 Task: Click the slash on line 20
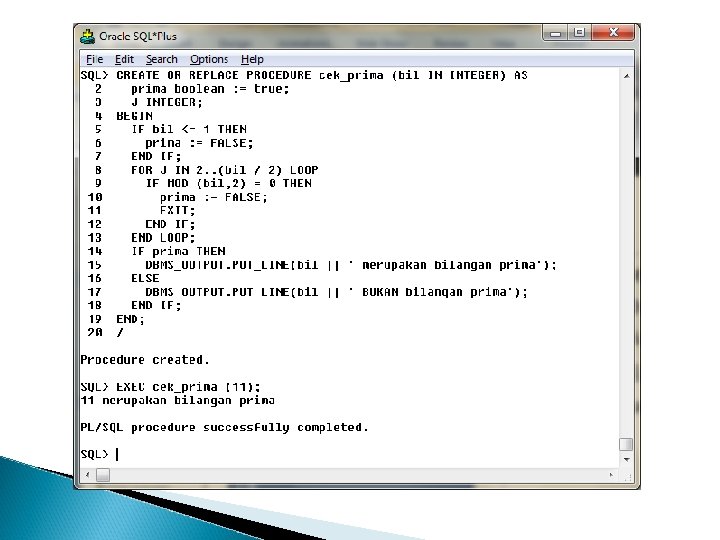[x=120, y=332]
